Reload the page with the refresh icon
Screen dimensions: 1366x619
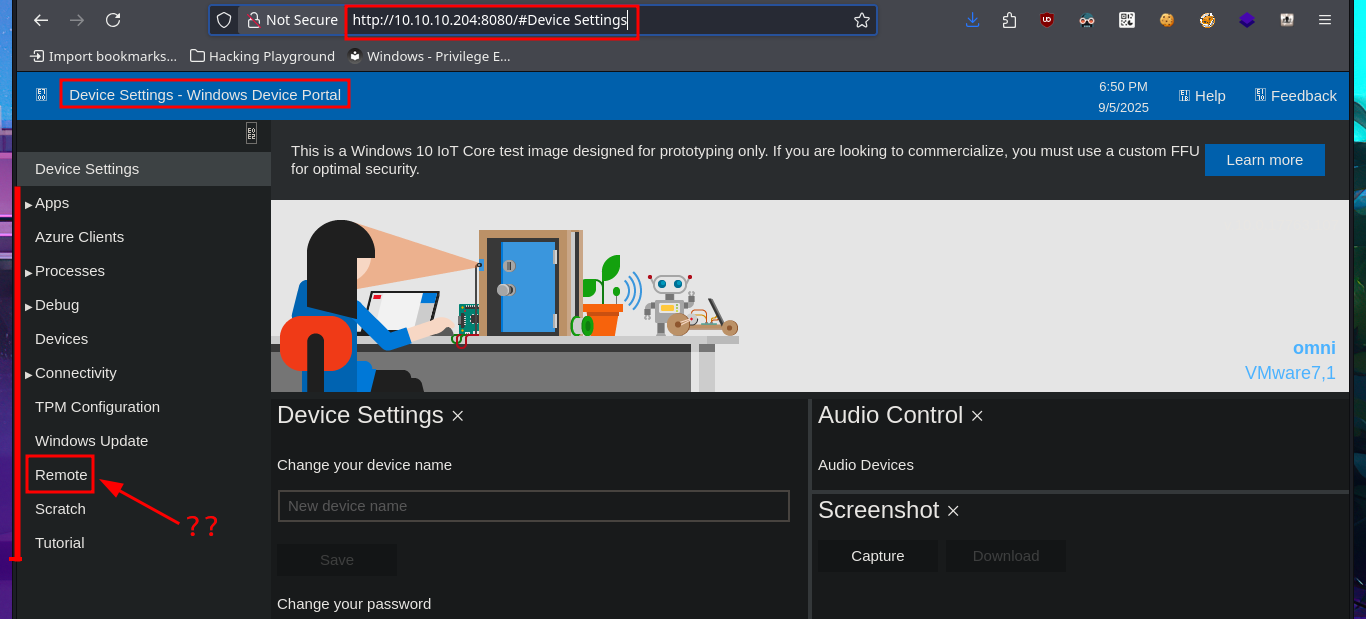point(113,20)
